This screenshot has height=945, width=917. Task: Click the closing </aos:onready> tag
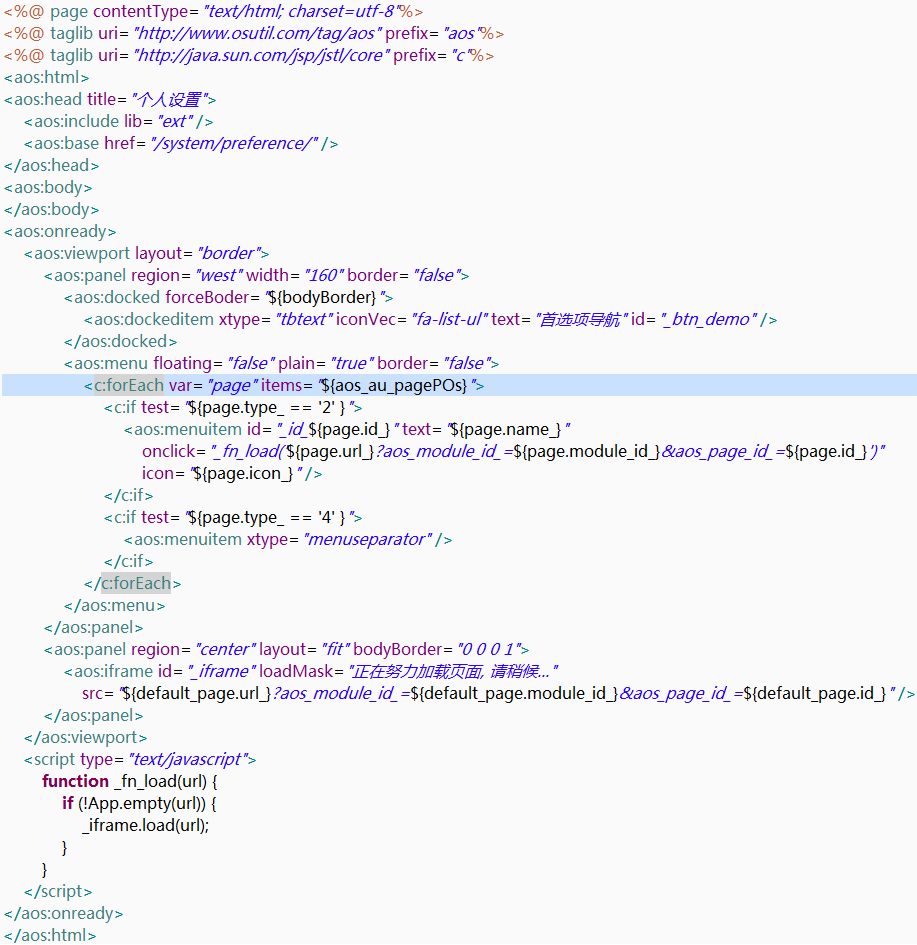tap(63, 914)
